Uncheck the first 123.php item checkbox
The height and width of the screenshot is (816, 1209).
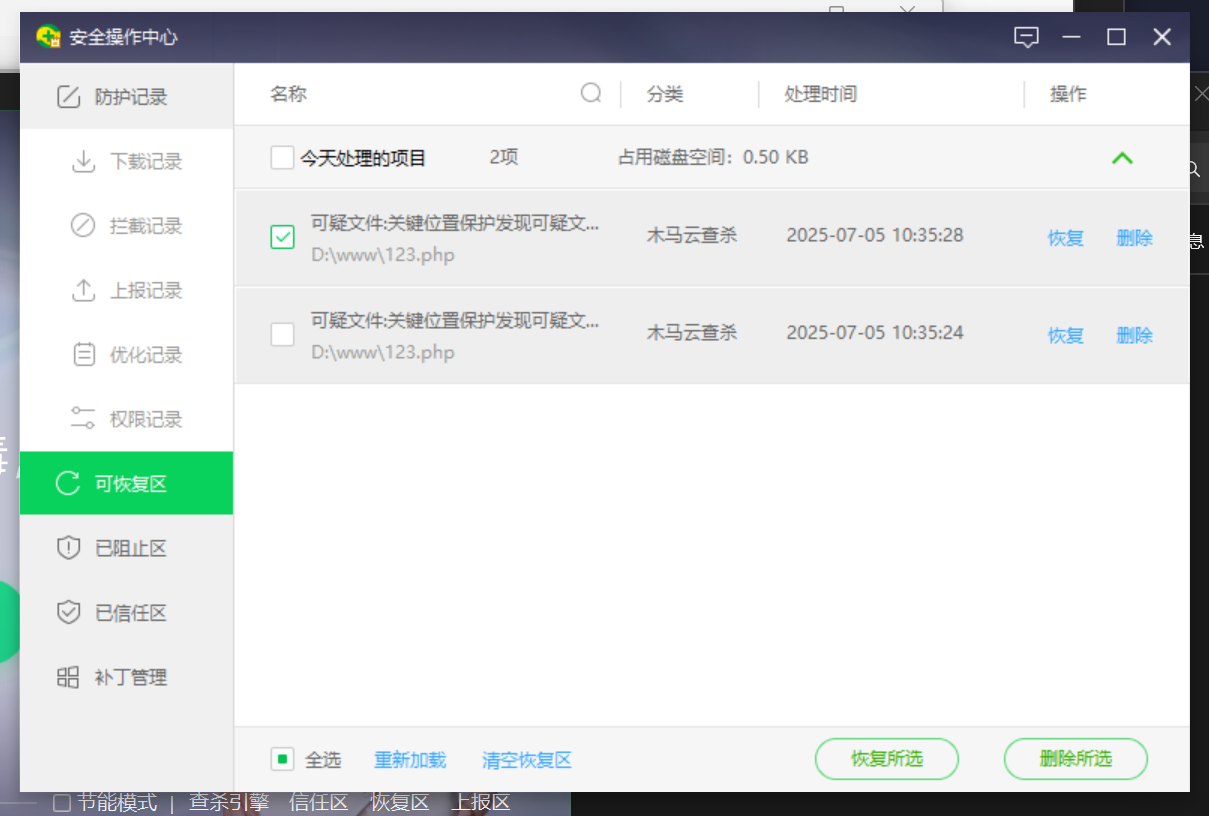tap(283, 237)
